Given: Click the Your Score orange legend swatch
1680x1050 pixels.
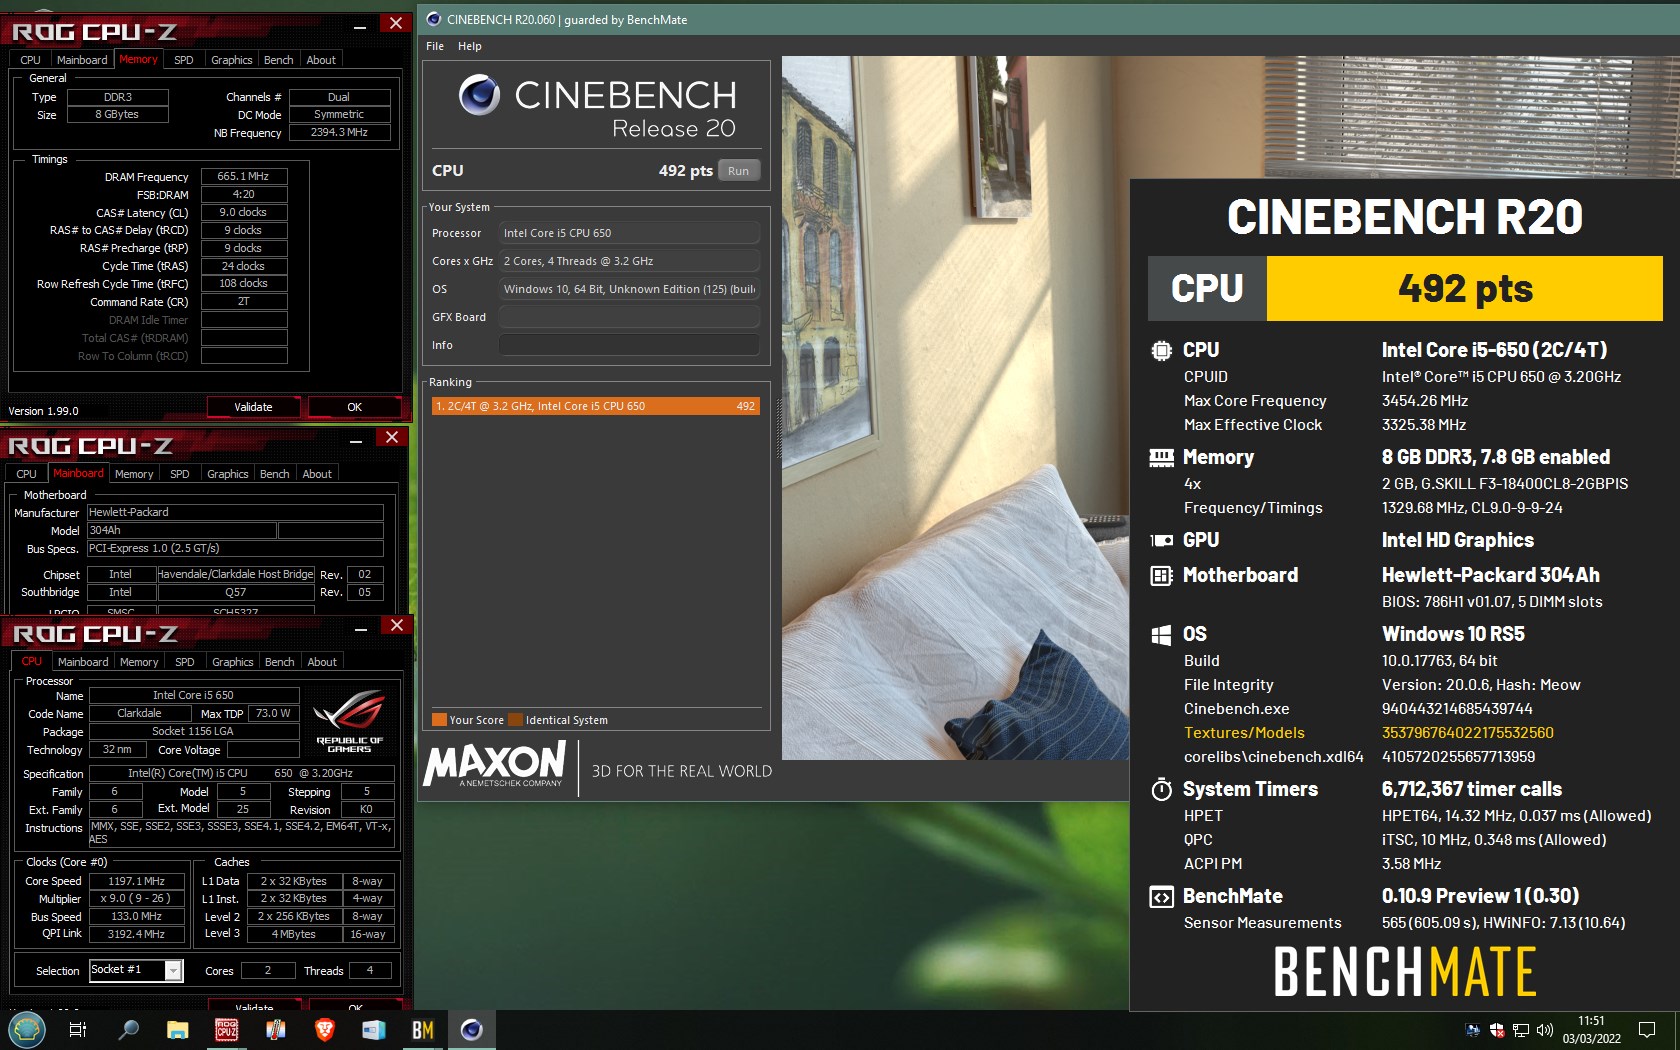Looking at the screenshot, I should coord(439,720).
